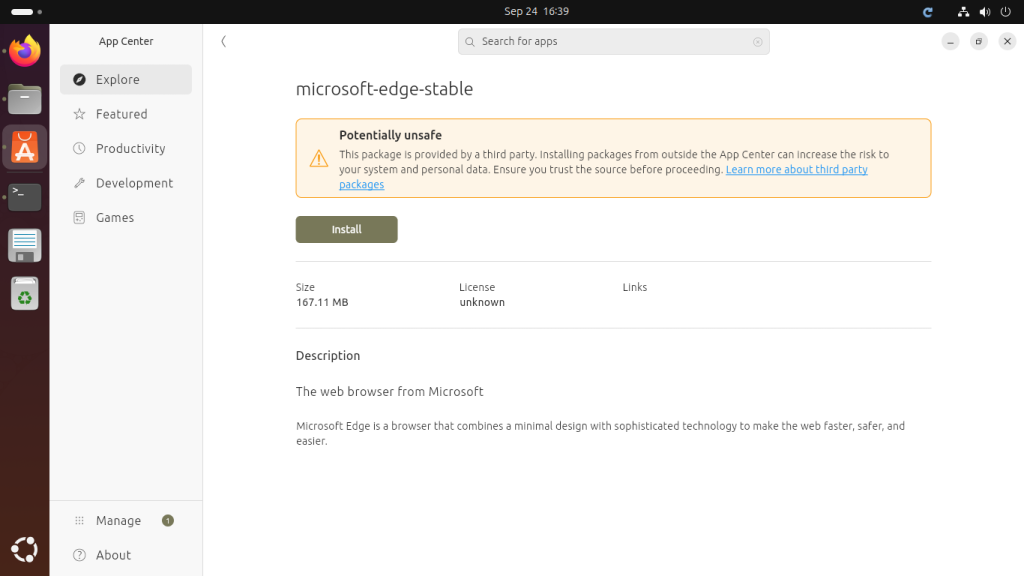Open the clock and calendar panel
Image resolution: width=1024 pixels, height=576 pixels.
pos(536,11)
